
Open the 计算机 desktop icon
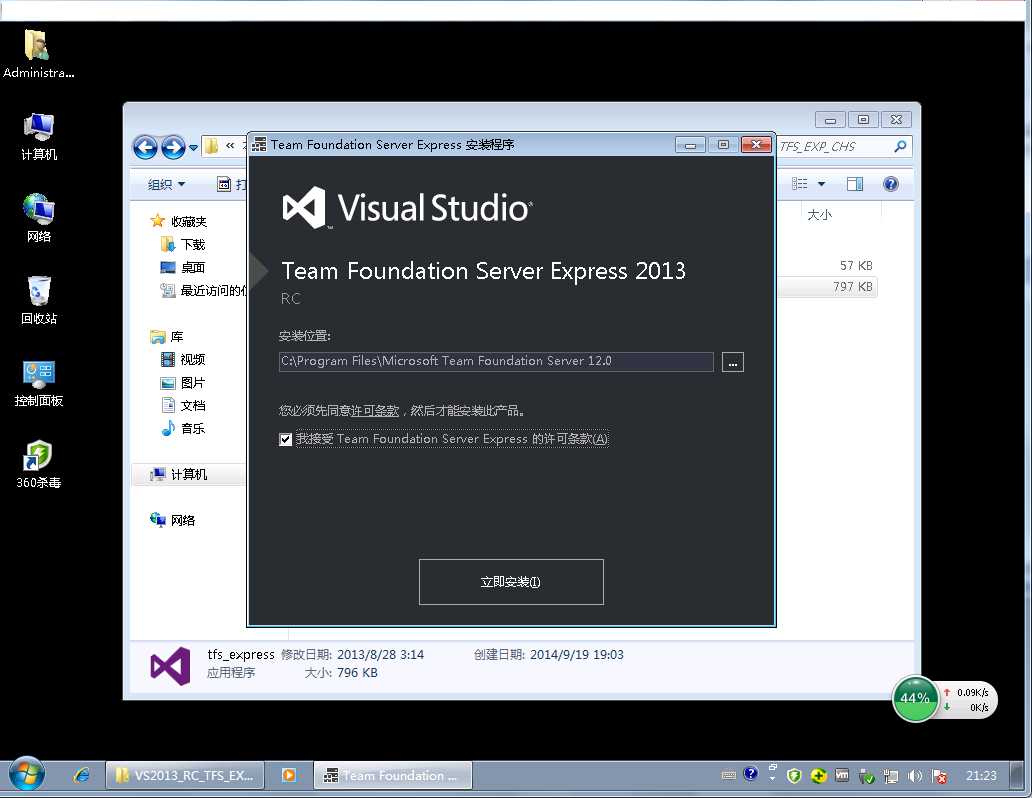(39, 136)
